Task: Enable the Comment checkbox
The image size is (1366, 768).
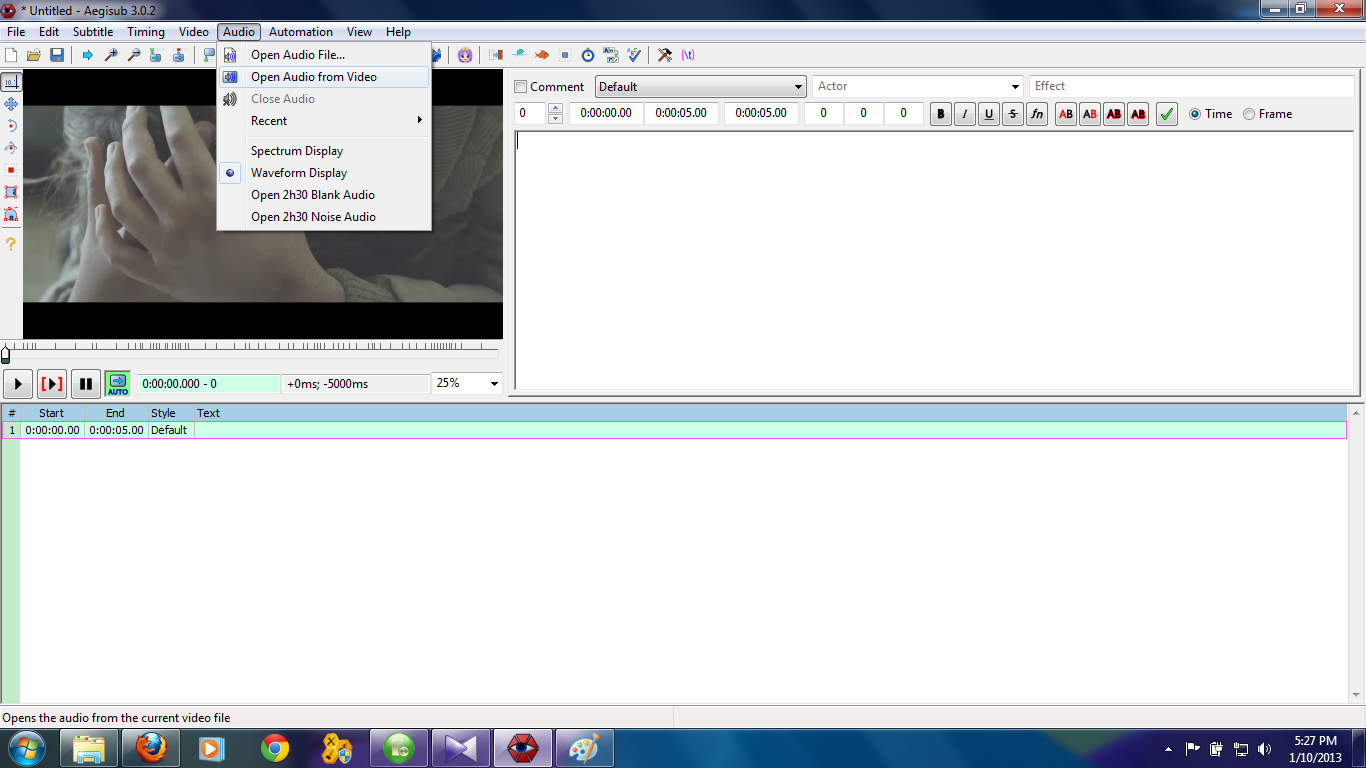Action: [x=520, y=86]
